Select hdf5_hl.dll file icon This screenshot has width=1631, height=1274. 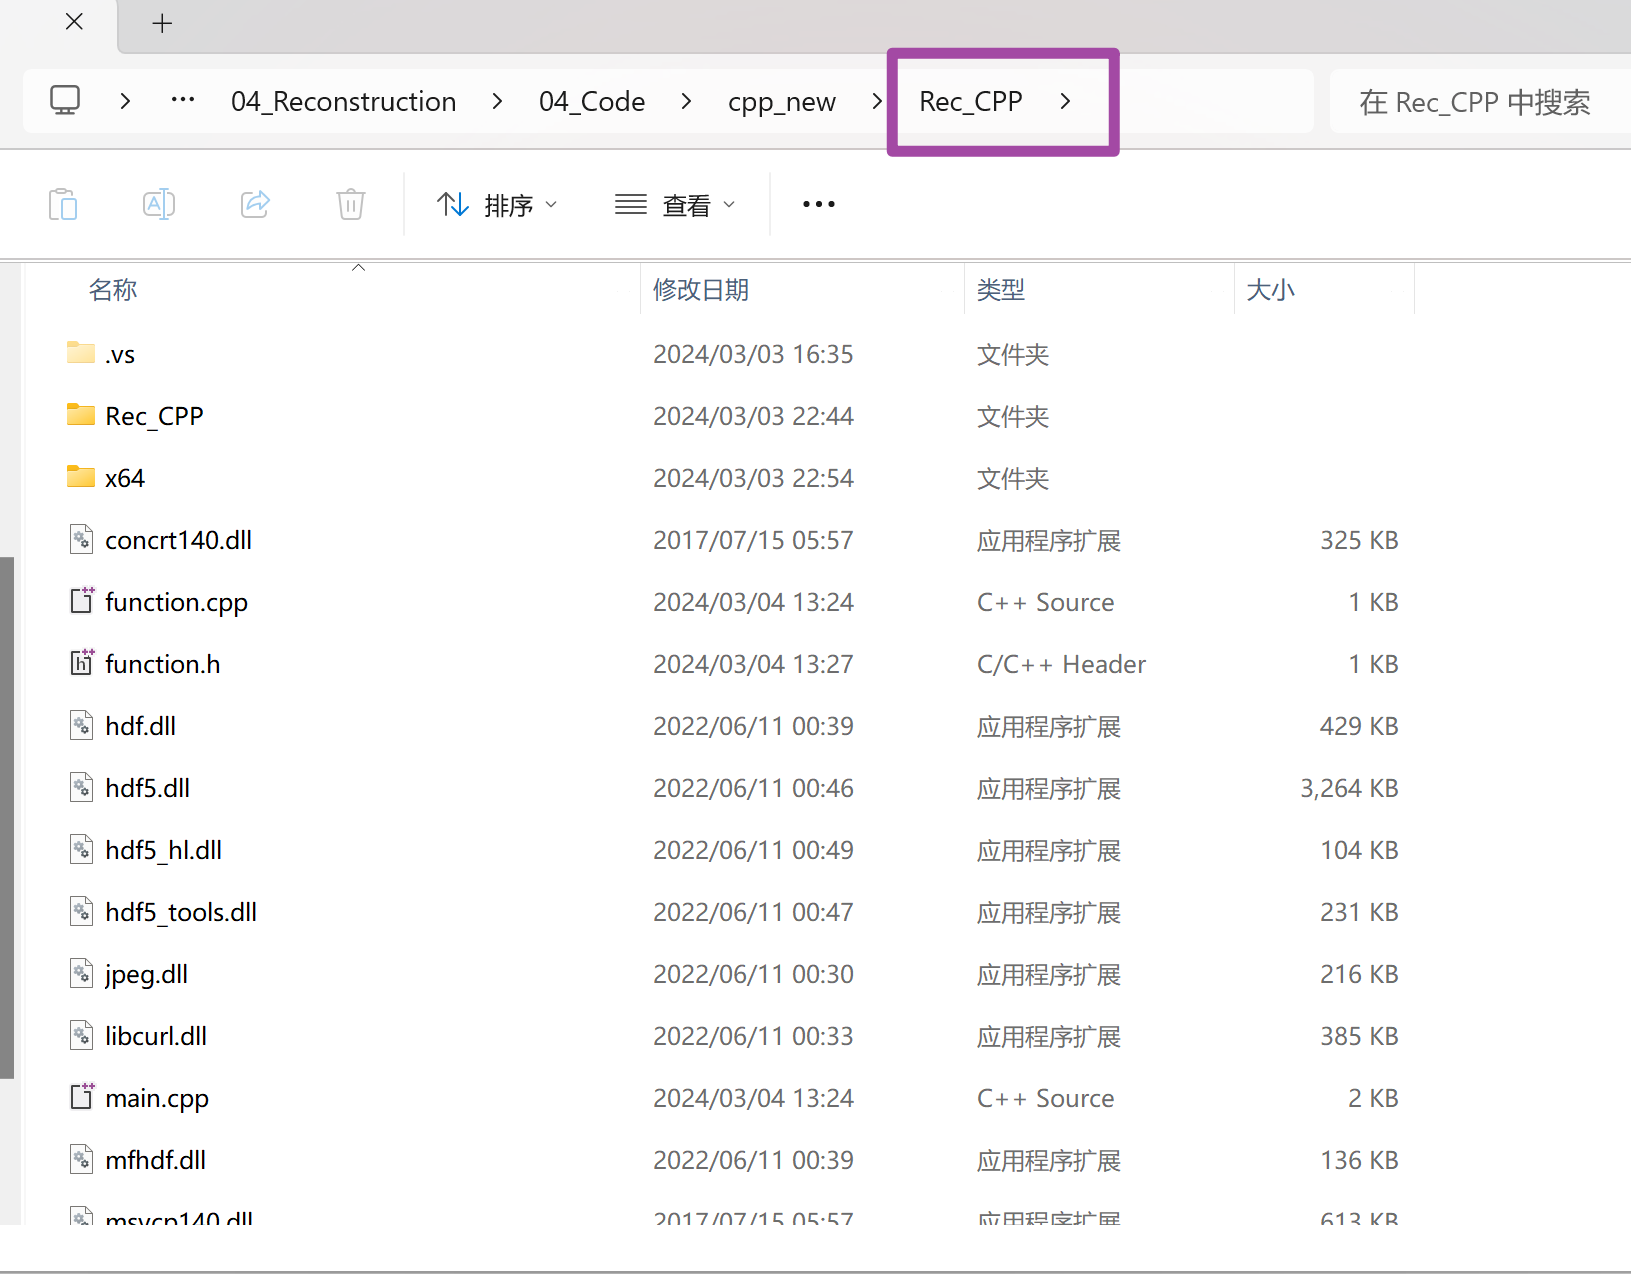pos(82,849)
